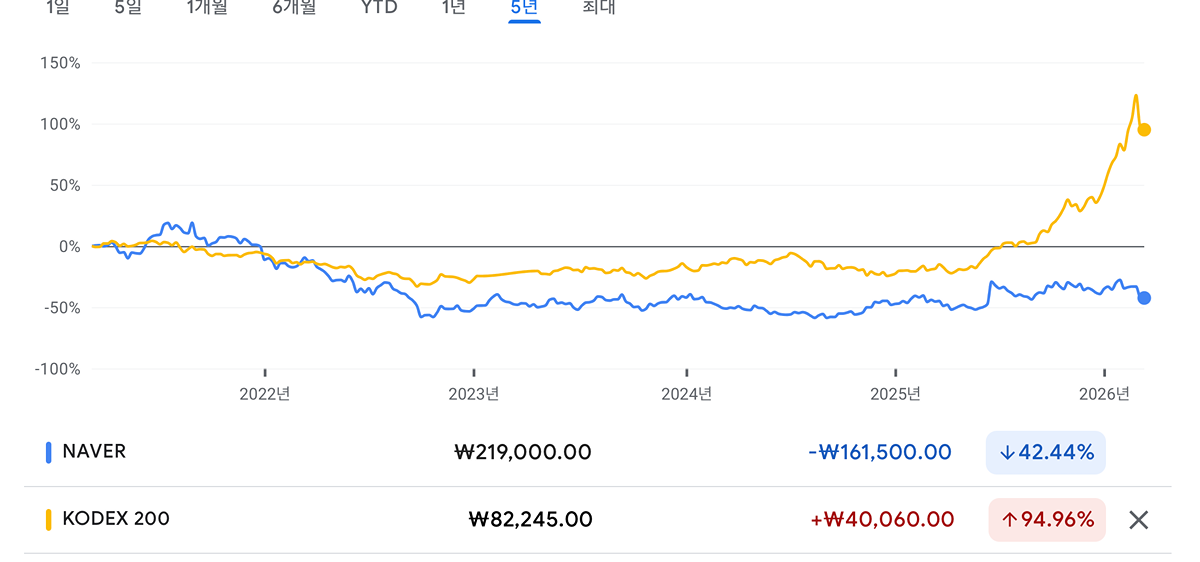Click the NAVER 42.44% decrease badge

(1046, 453)
